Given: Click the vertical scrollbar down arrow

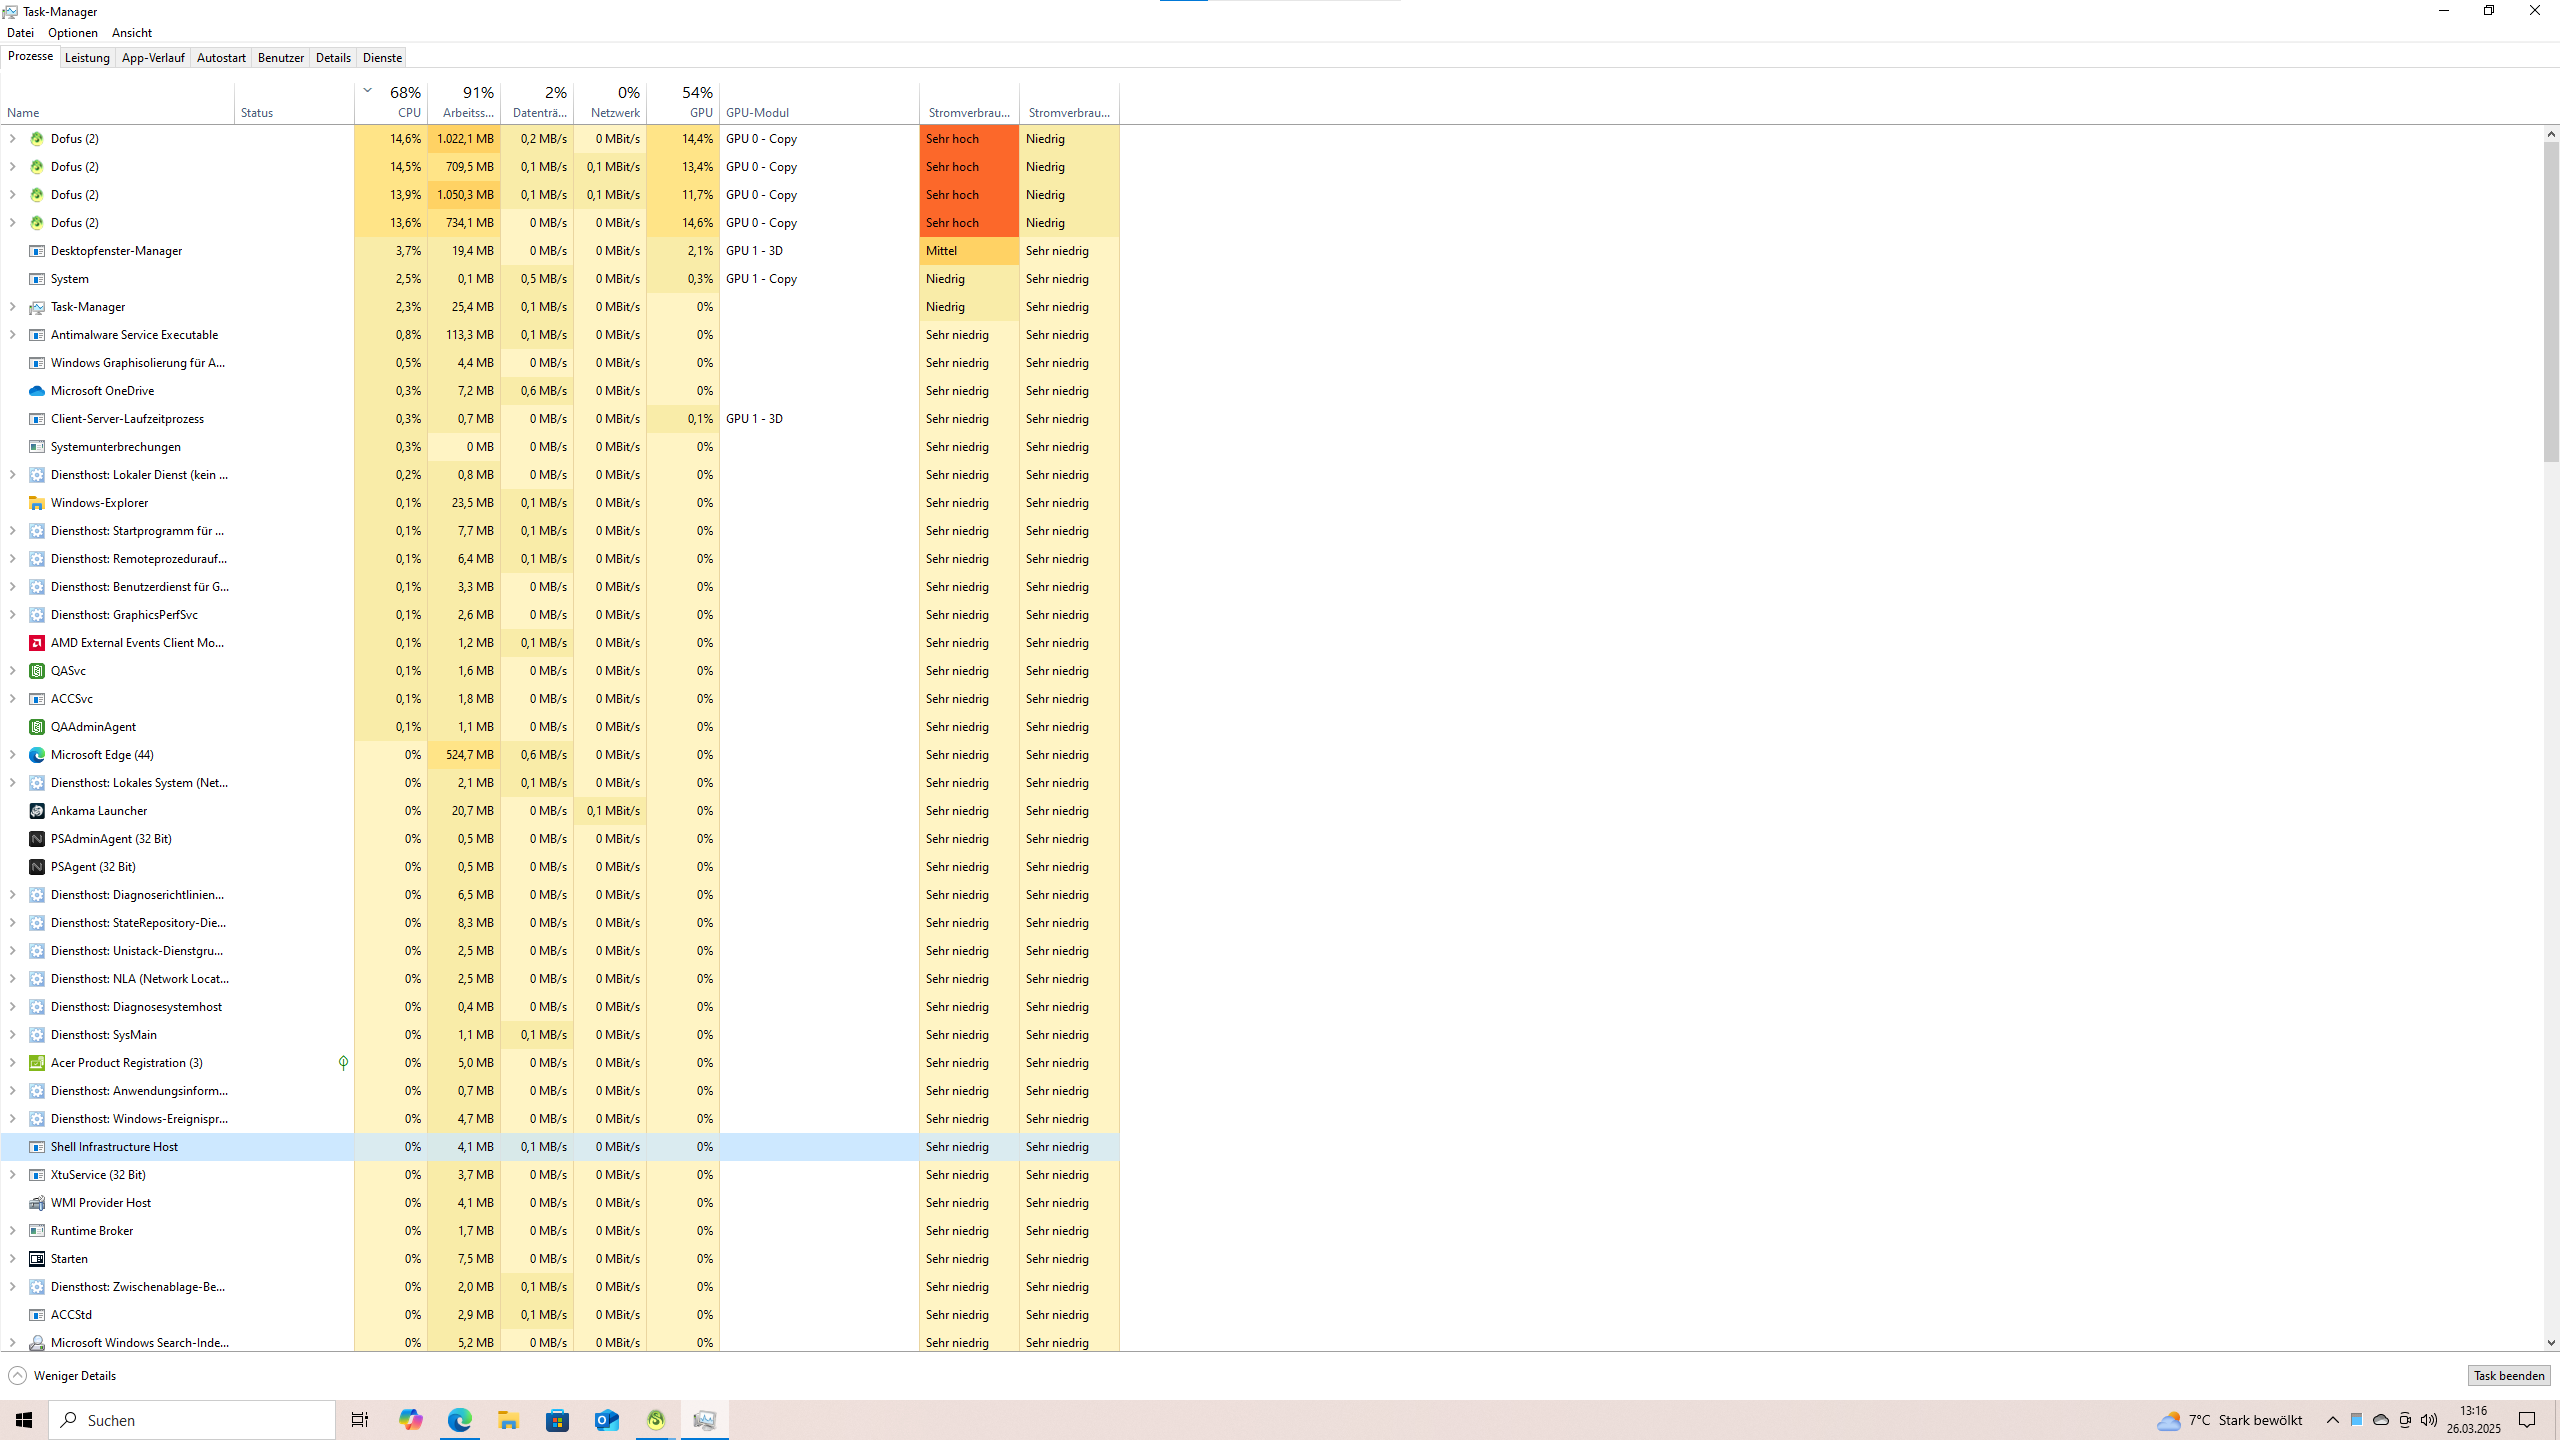Looking at the screenshot, I should tap(2551, 1343).
